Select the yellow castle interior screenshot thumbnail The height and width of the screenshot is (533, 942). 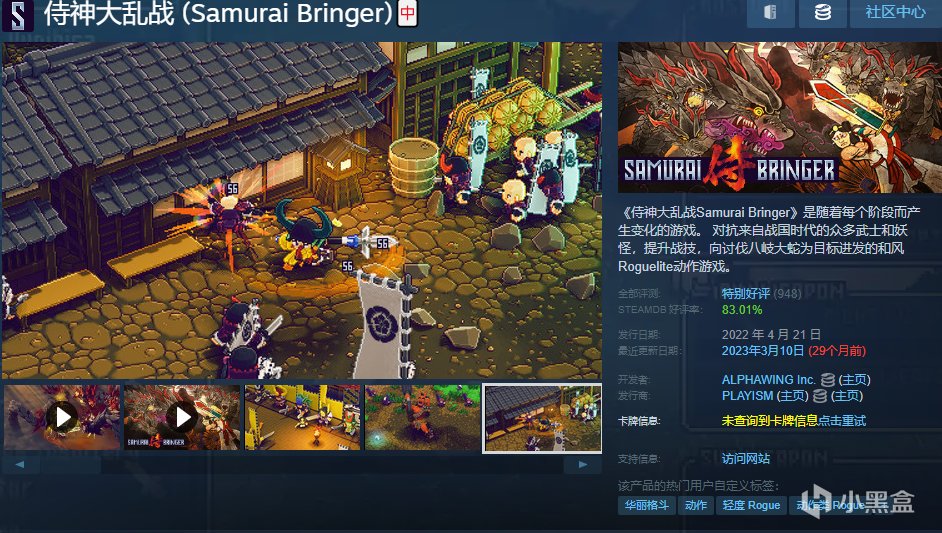click(x=302, y=417)
